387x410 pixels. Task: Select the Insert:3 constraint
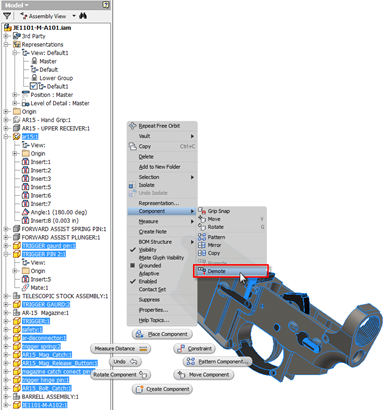click(41, 179)
